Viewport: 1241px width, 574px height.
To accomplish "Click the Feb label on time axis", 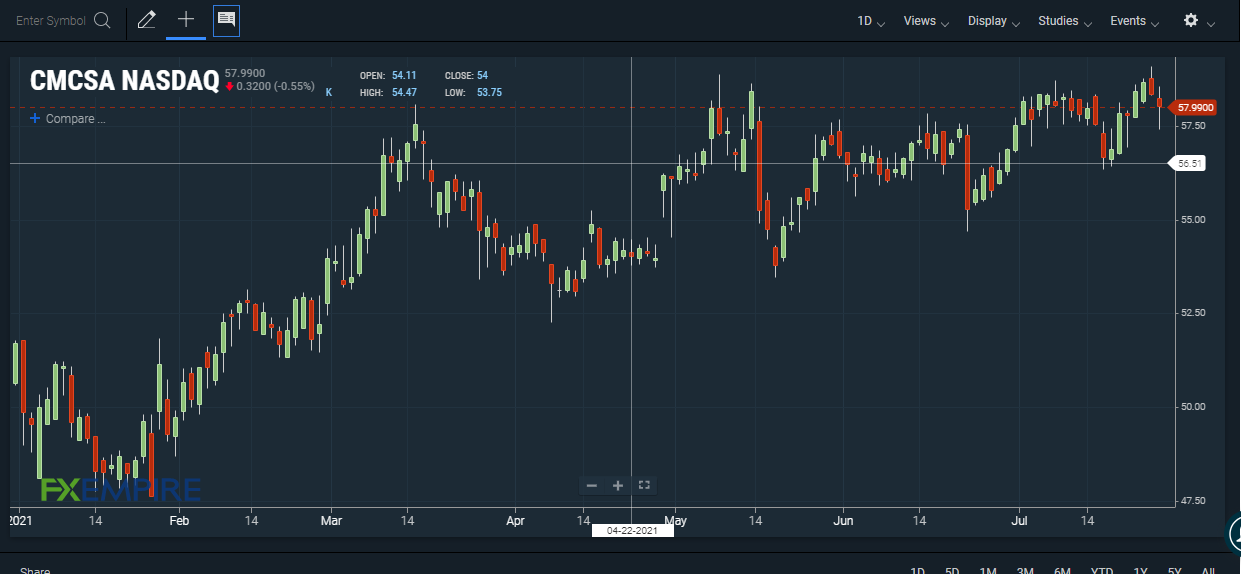I will (x=179, y=520).
